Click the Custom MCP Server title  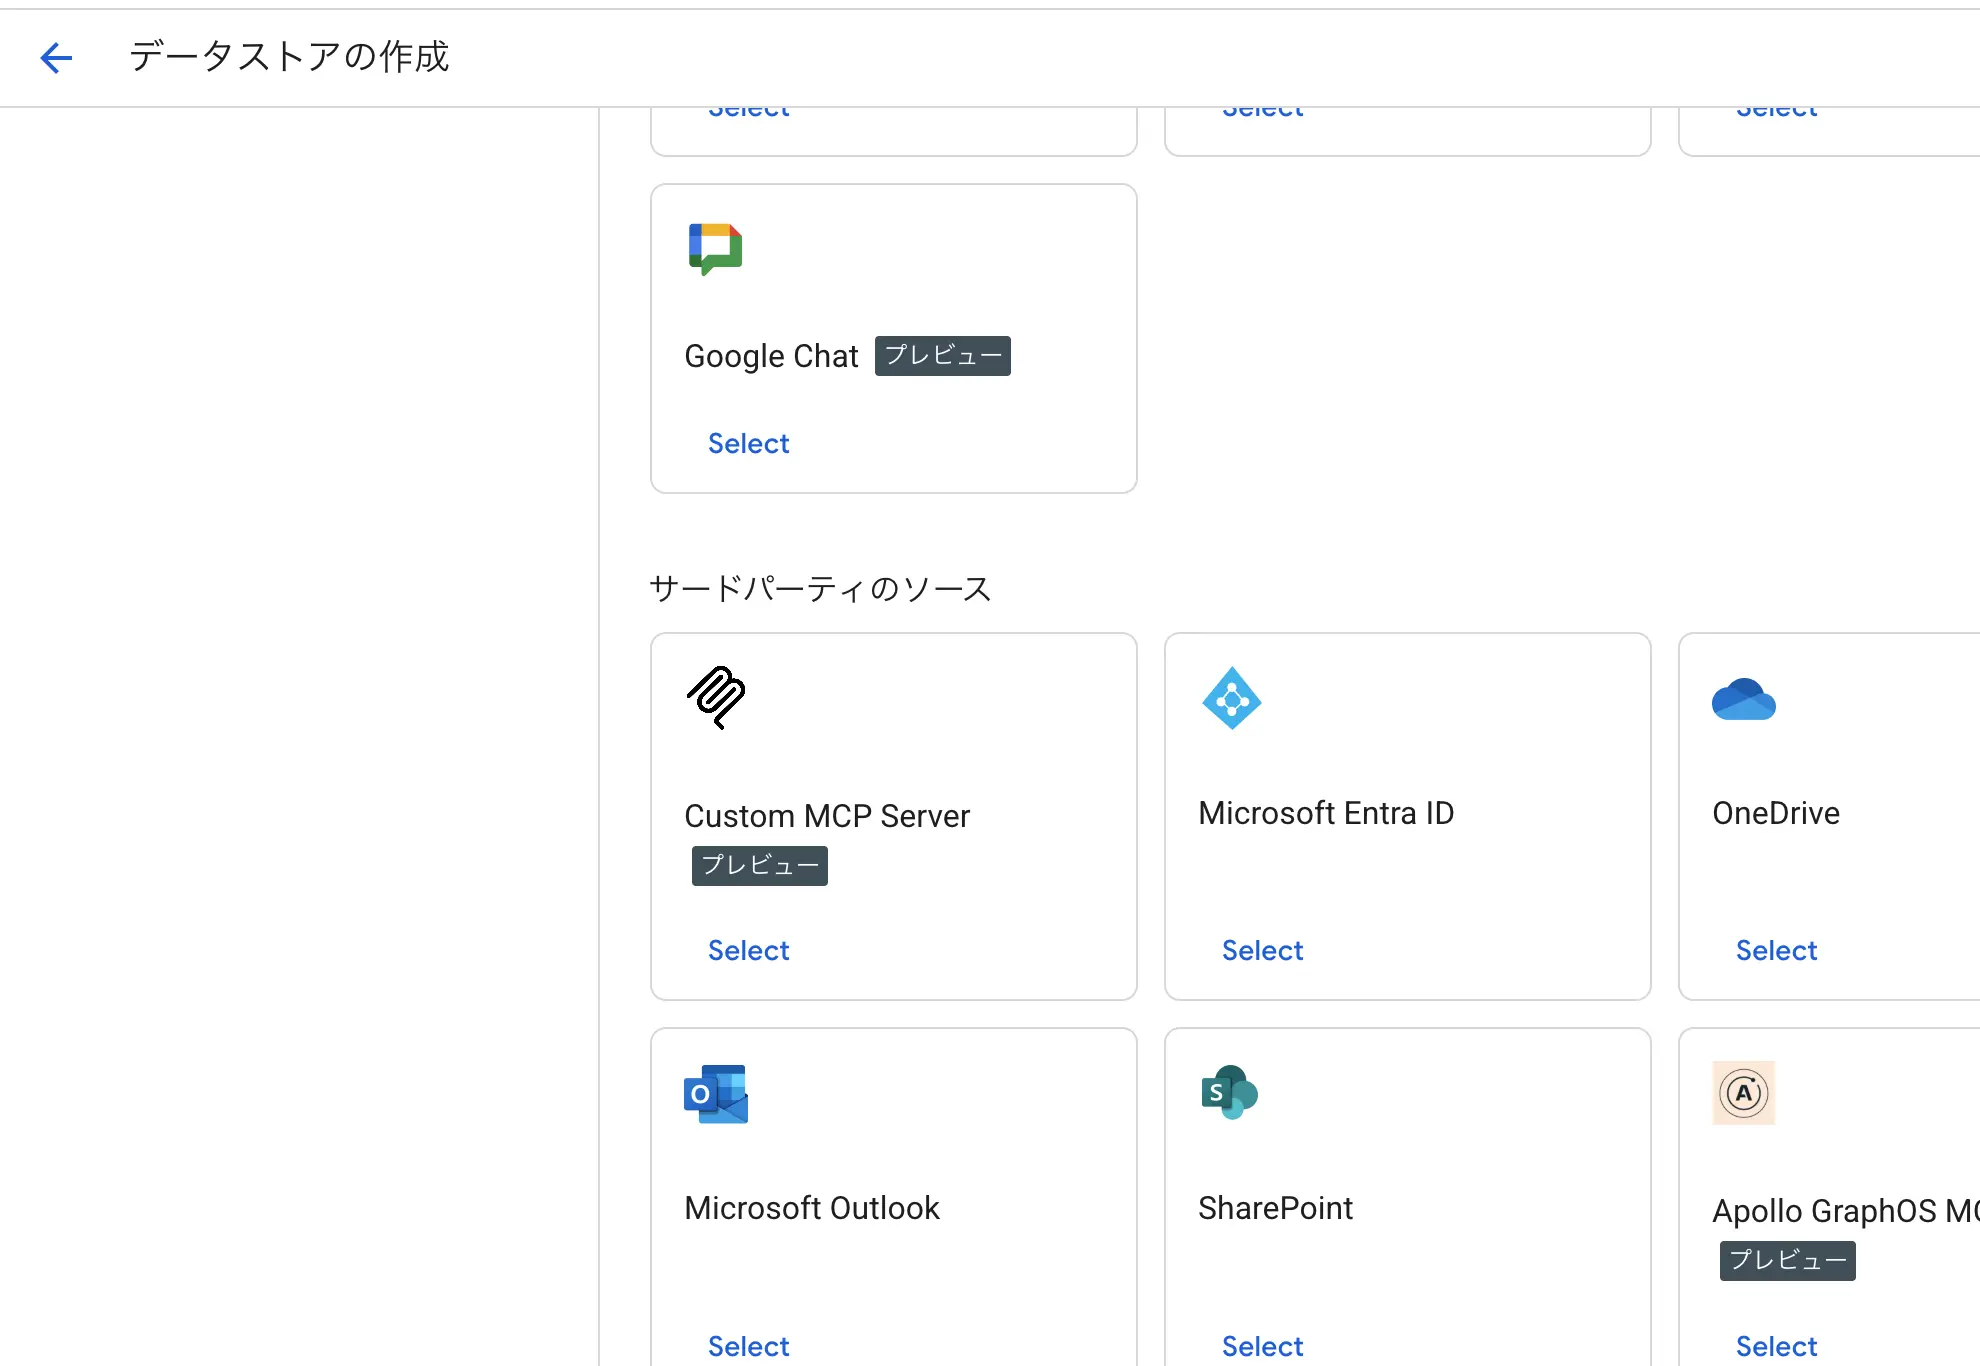click(x=827, y=816)
